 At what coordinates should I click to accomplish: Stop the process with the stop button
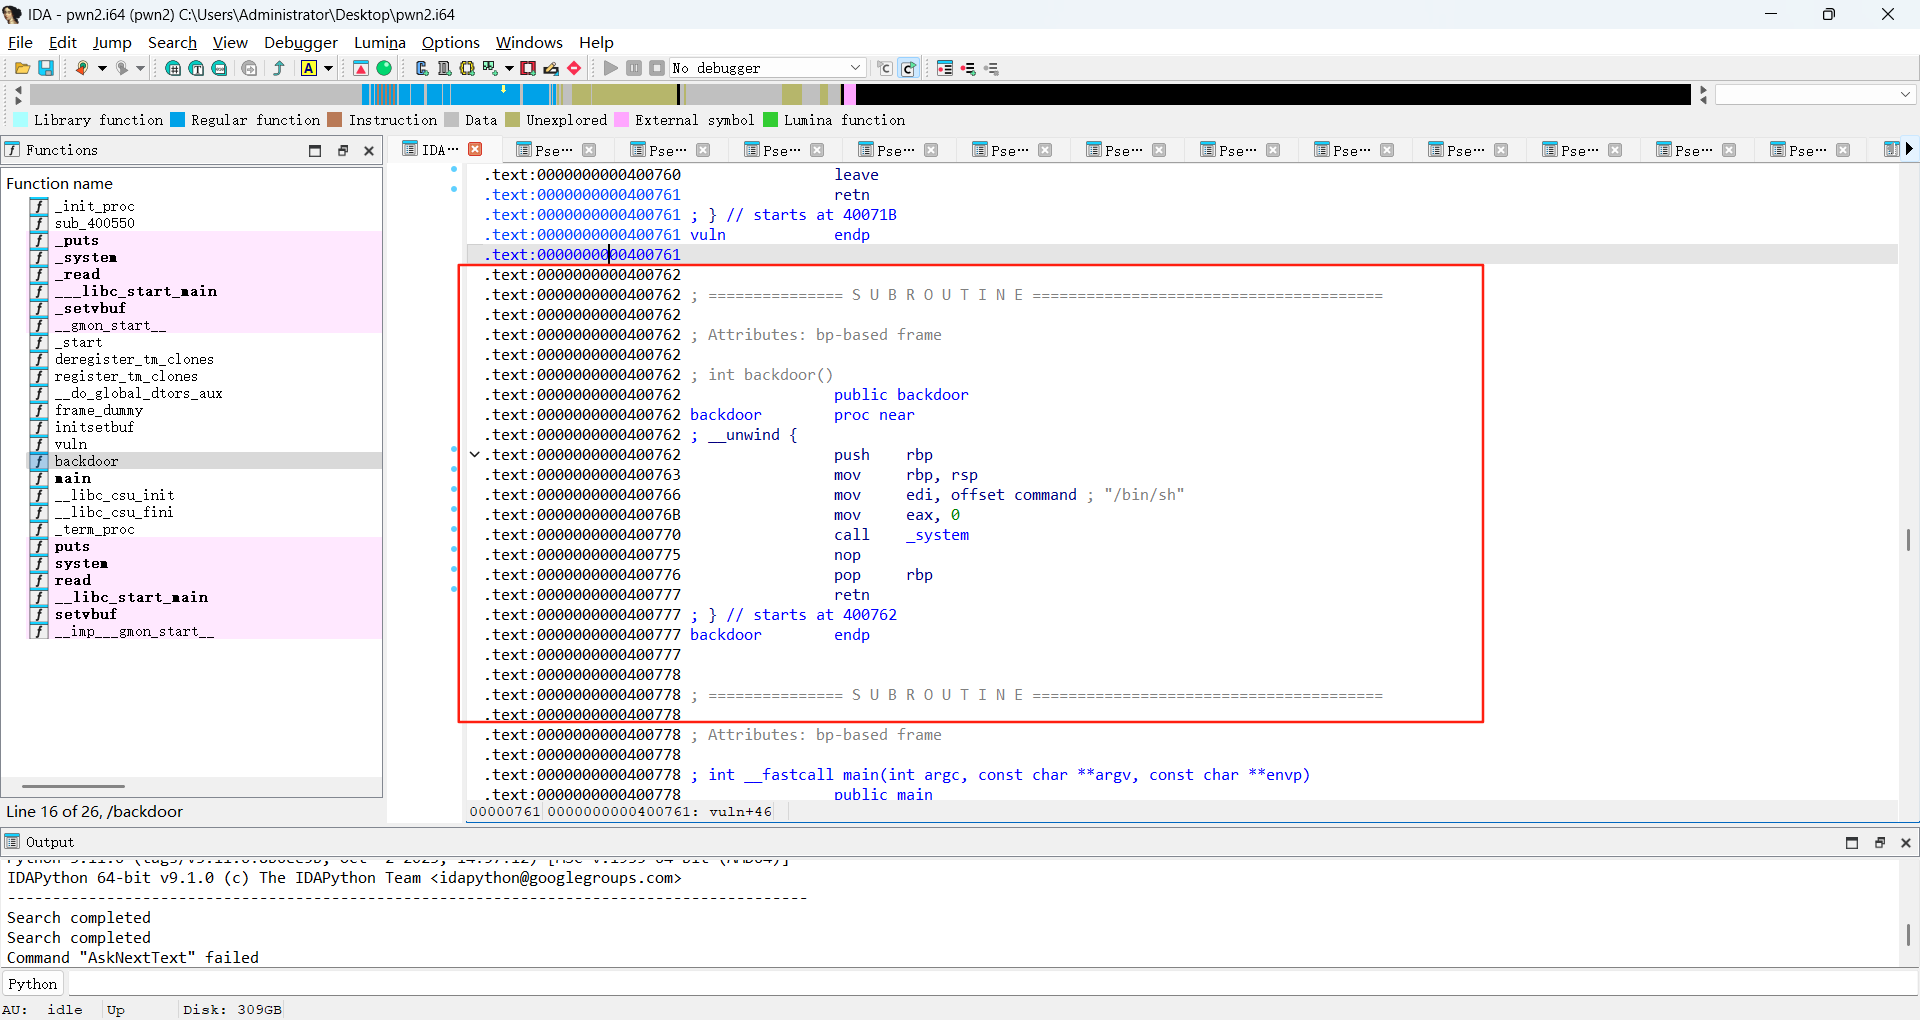pyautogui.click(x=657, y=68)
